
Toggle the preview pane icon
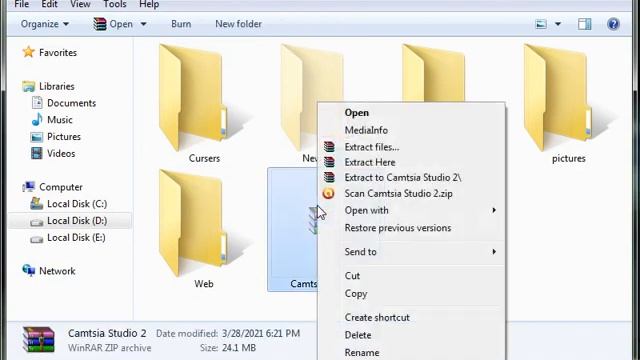[584, 24]
